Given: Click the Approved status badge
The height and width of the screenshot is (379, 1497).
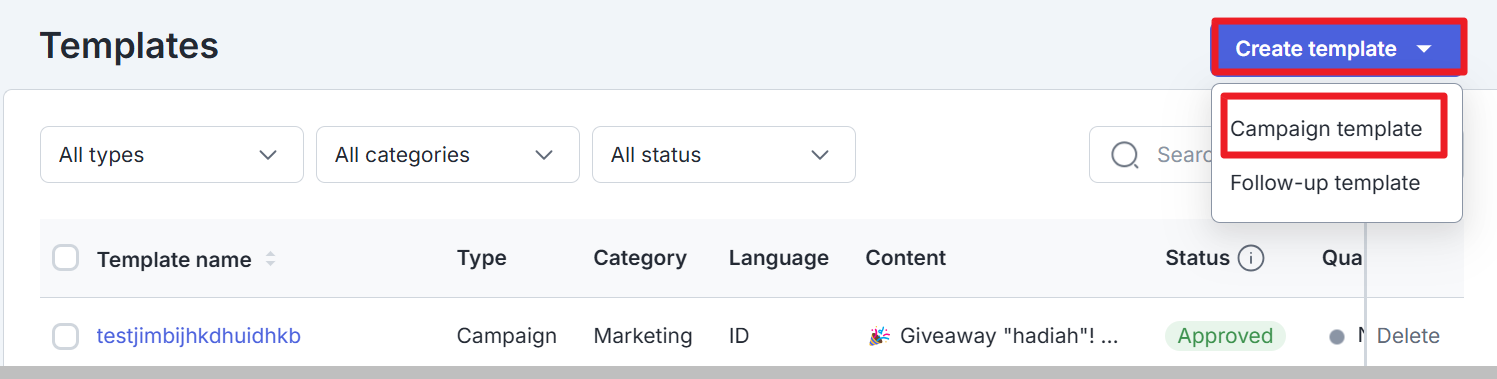Looking at the screenshot, I should coord(1225,336).
